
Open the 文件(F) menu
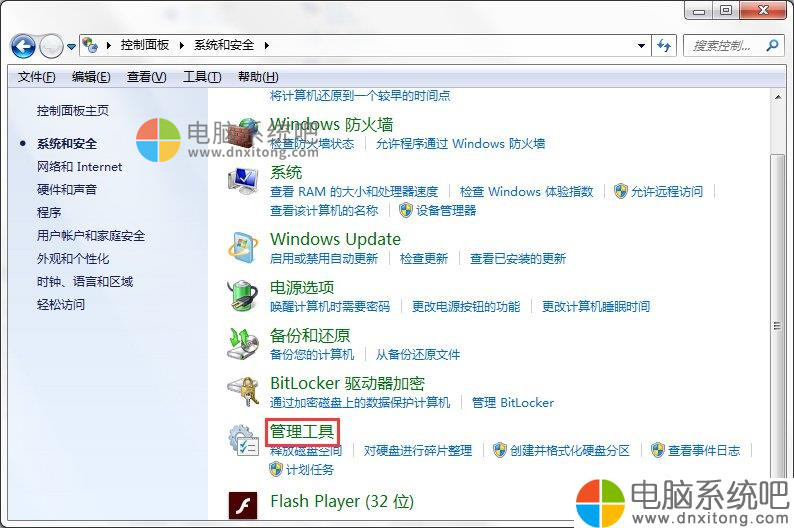click(x=36, y=77)
